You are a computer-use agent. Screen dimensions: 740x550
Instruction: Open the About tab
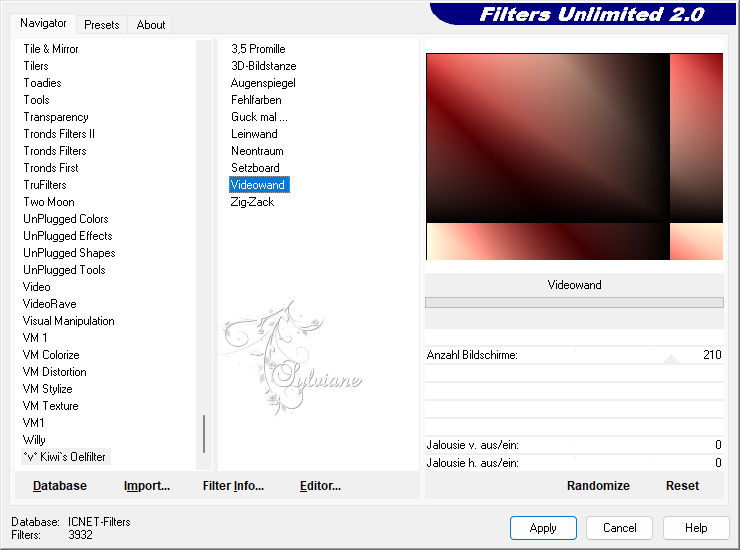point(151,25)
